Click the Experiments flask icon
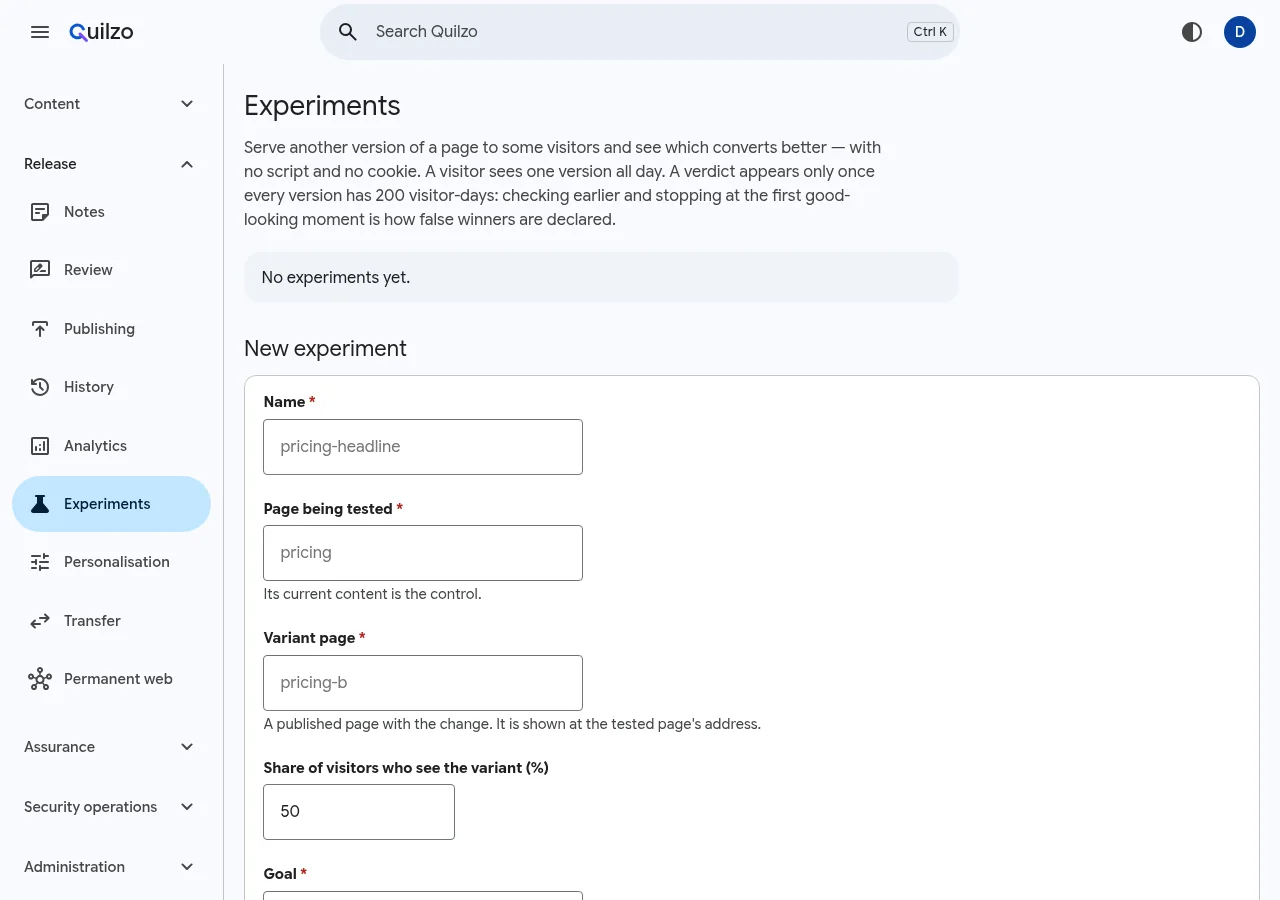 click(x=40, y=504)
